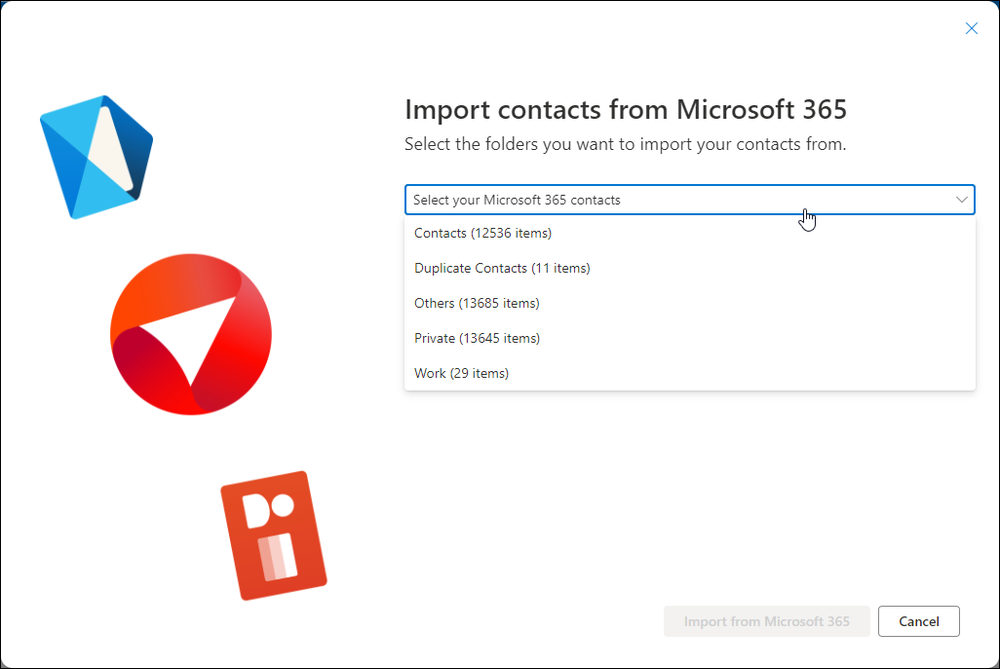Open the Select your Microsoft 365 contacts dropdown
This screenshot has width=1000, height=669.
(690, 199)
